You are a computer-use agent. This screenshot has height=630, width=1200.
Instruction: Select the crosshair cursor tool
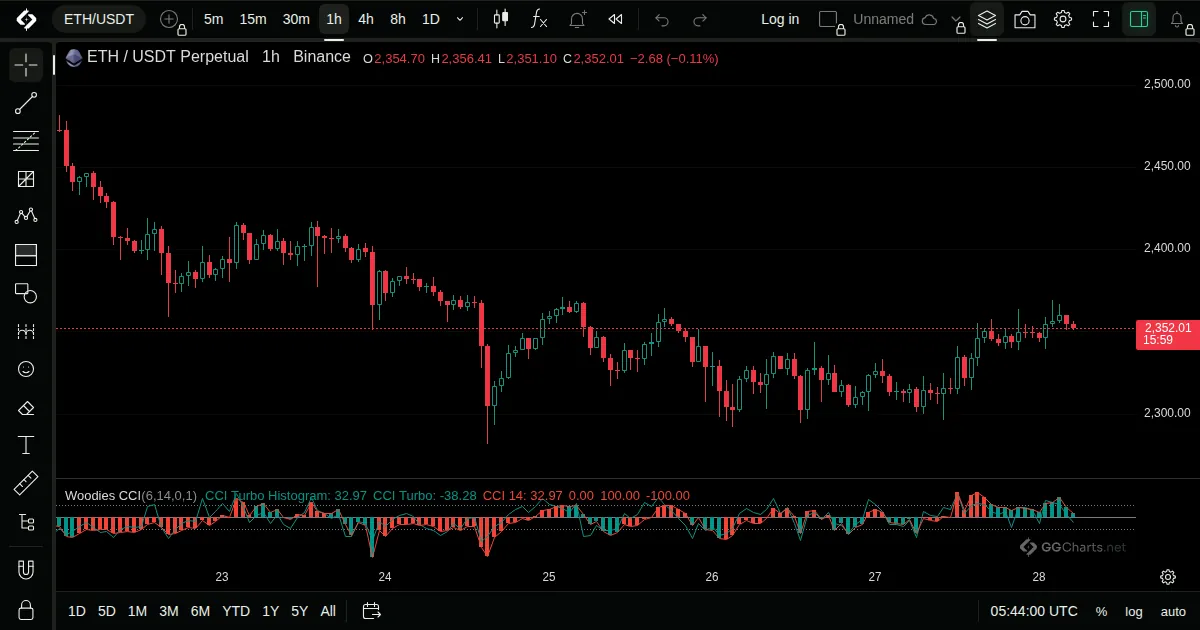click(x=26, y=65)
